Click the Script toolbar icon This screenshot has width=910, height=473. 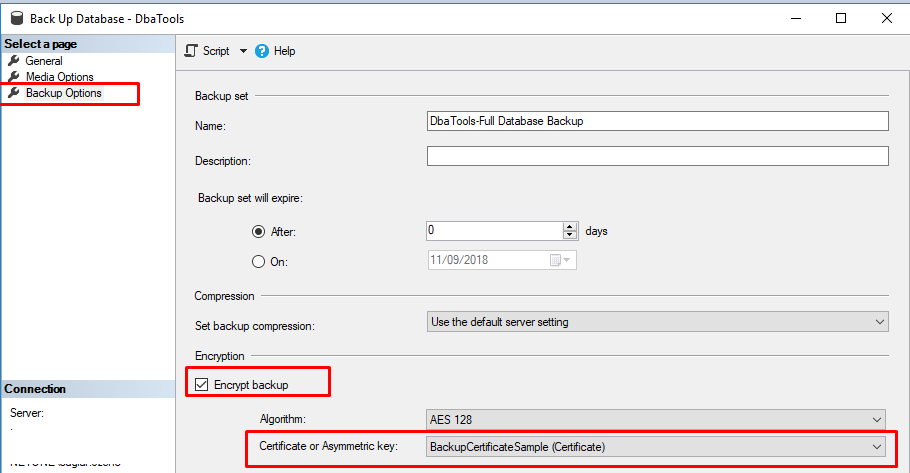(192, 51)
